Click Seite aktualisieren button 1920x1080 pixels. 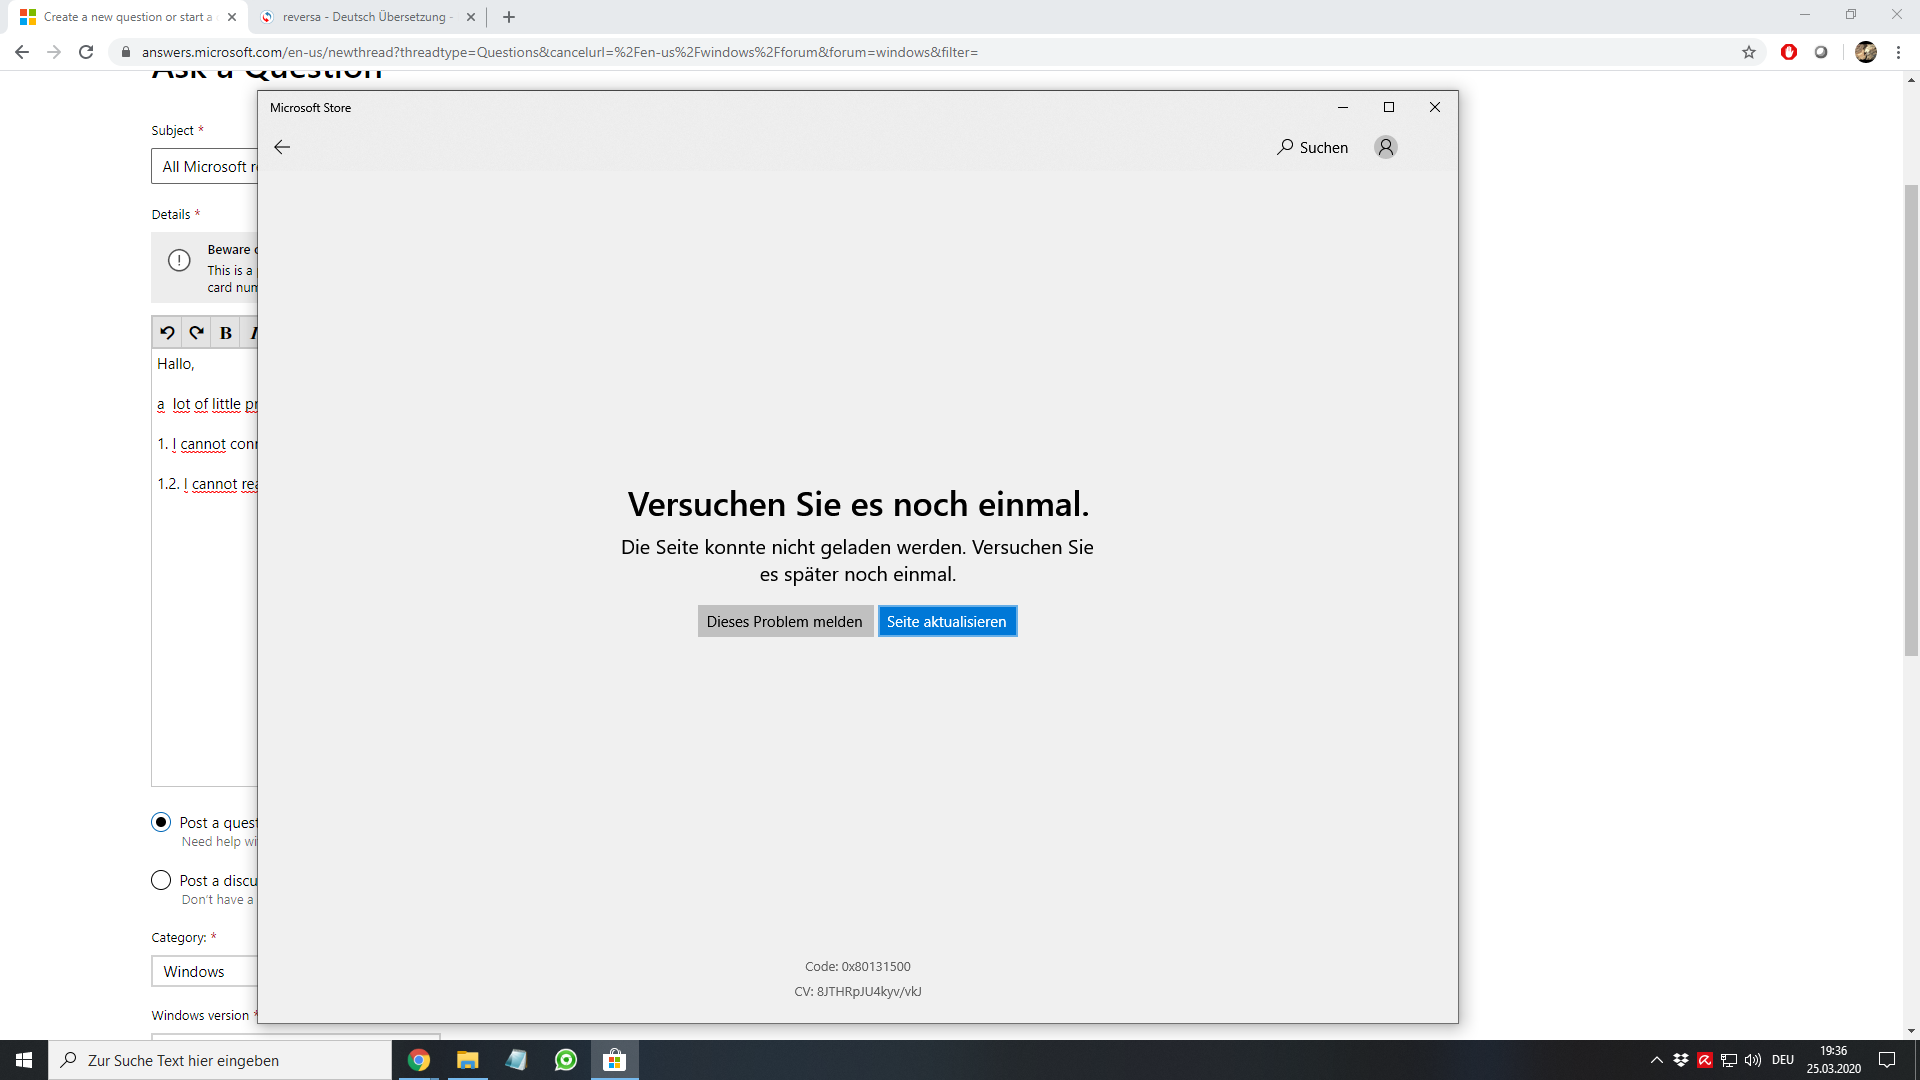(947, 621)
